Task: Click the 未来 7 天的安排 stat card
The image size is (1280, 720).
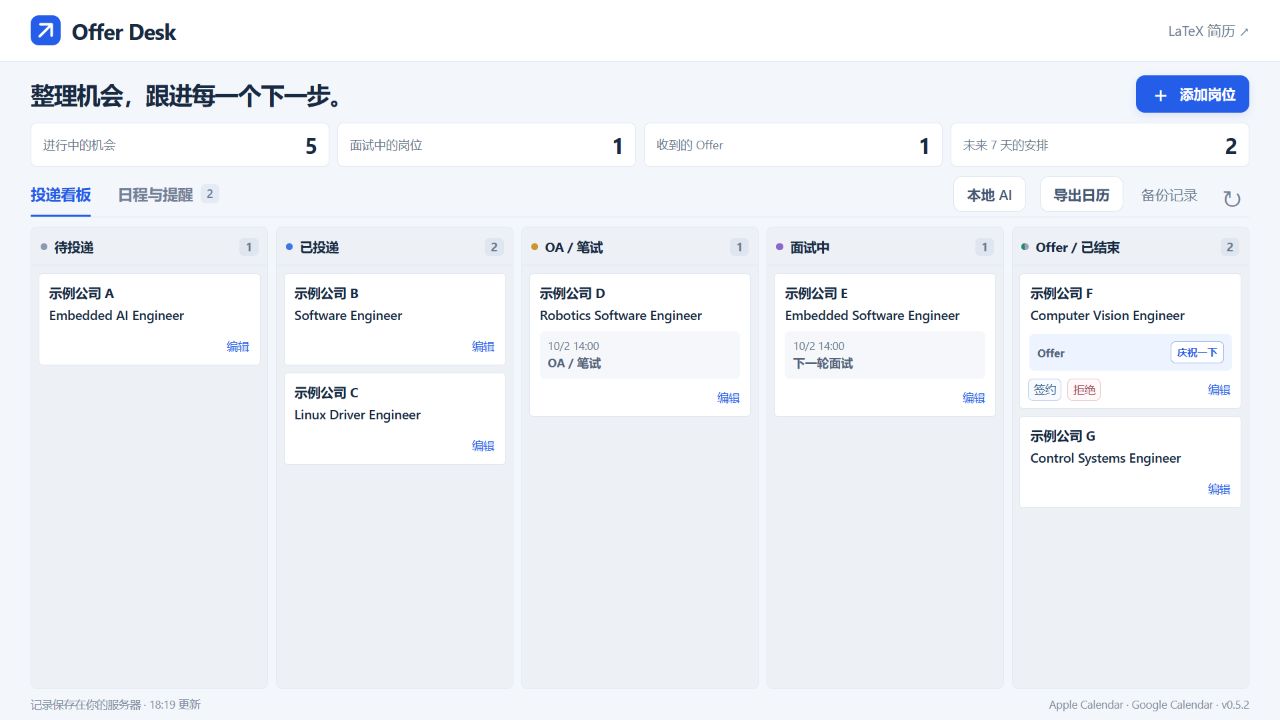Action: [1100, 145]
